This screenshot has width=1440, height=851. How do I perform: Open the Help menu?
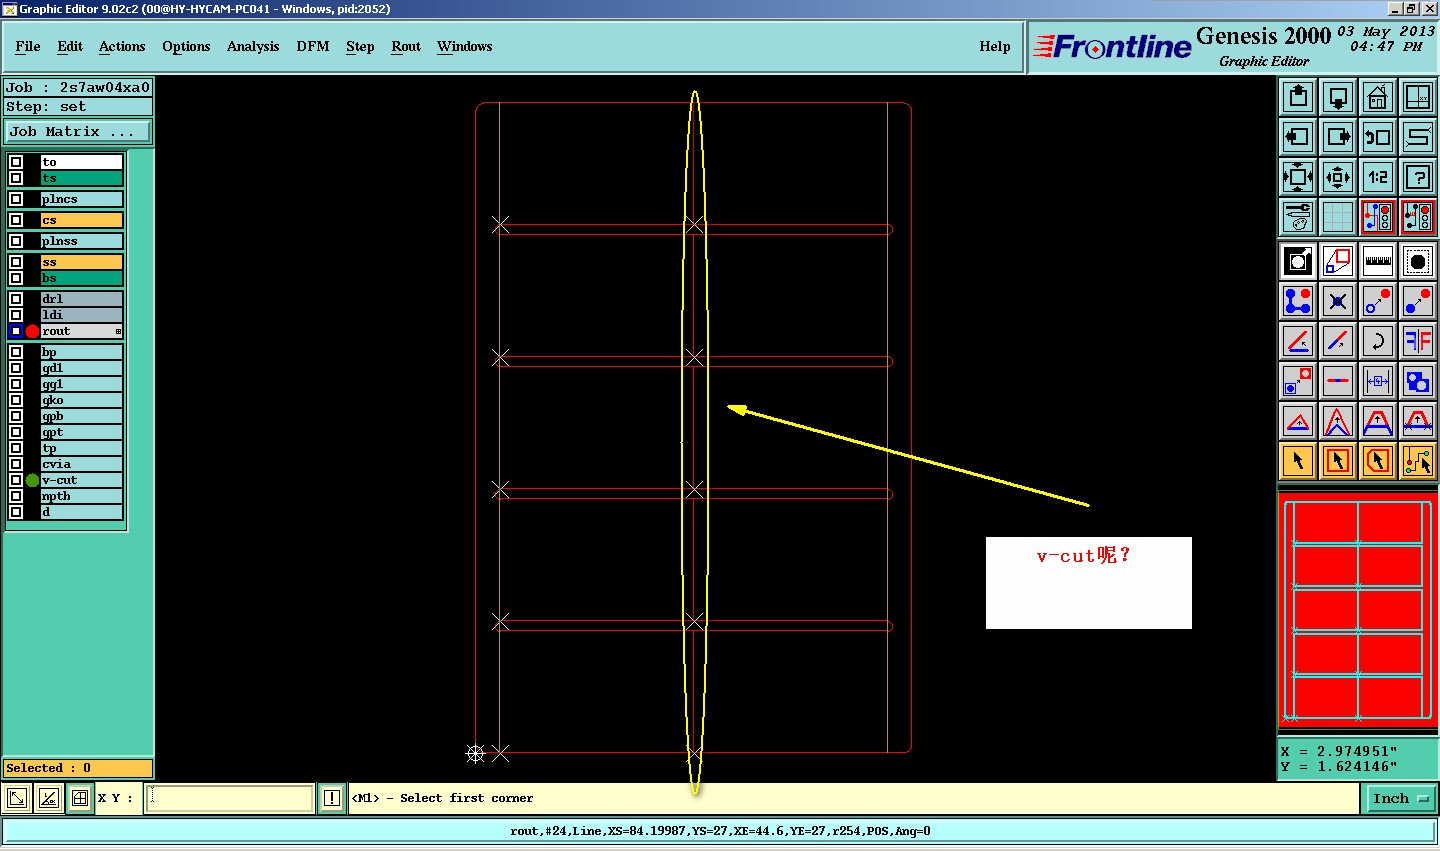(995, 46)
